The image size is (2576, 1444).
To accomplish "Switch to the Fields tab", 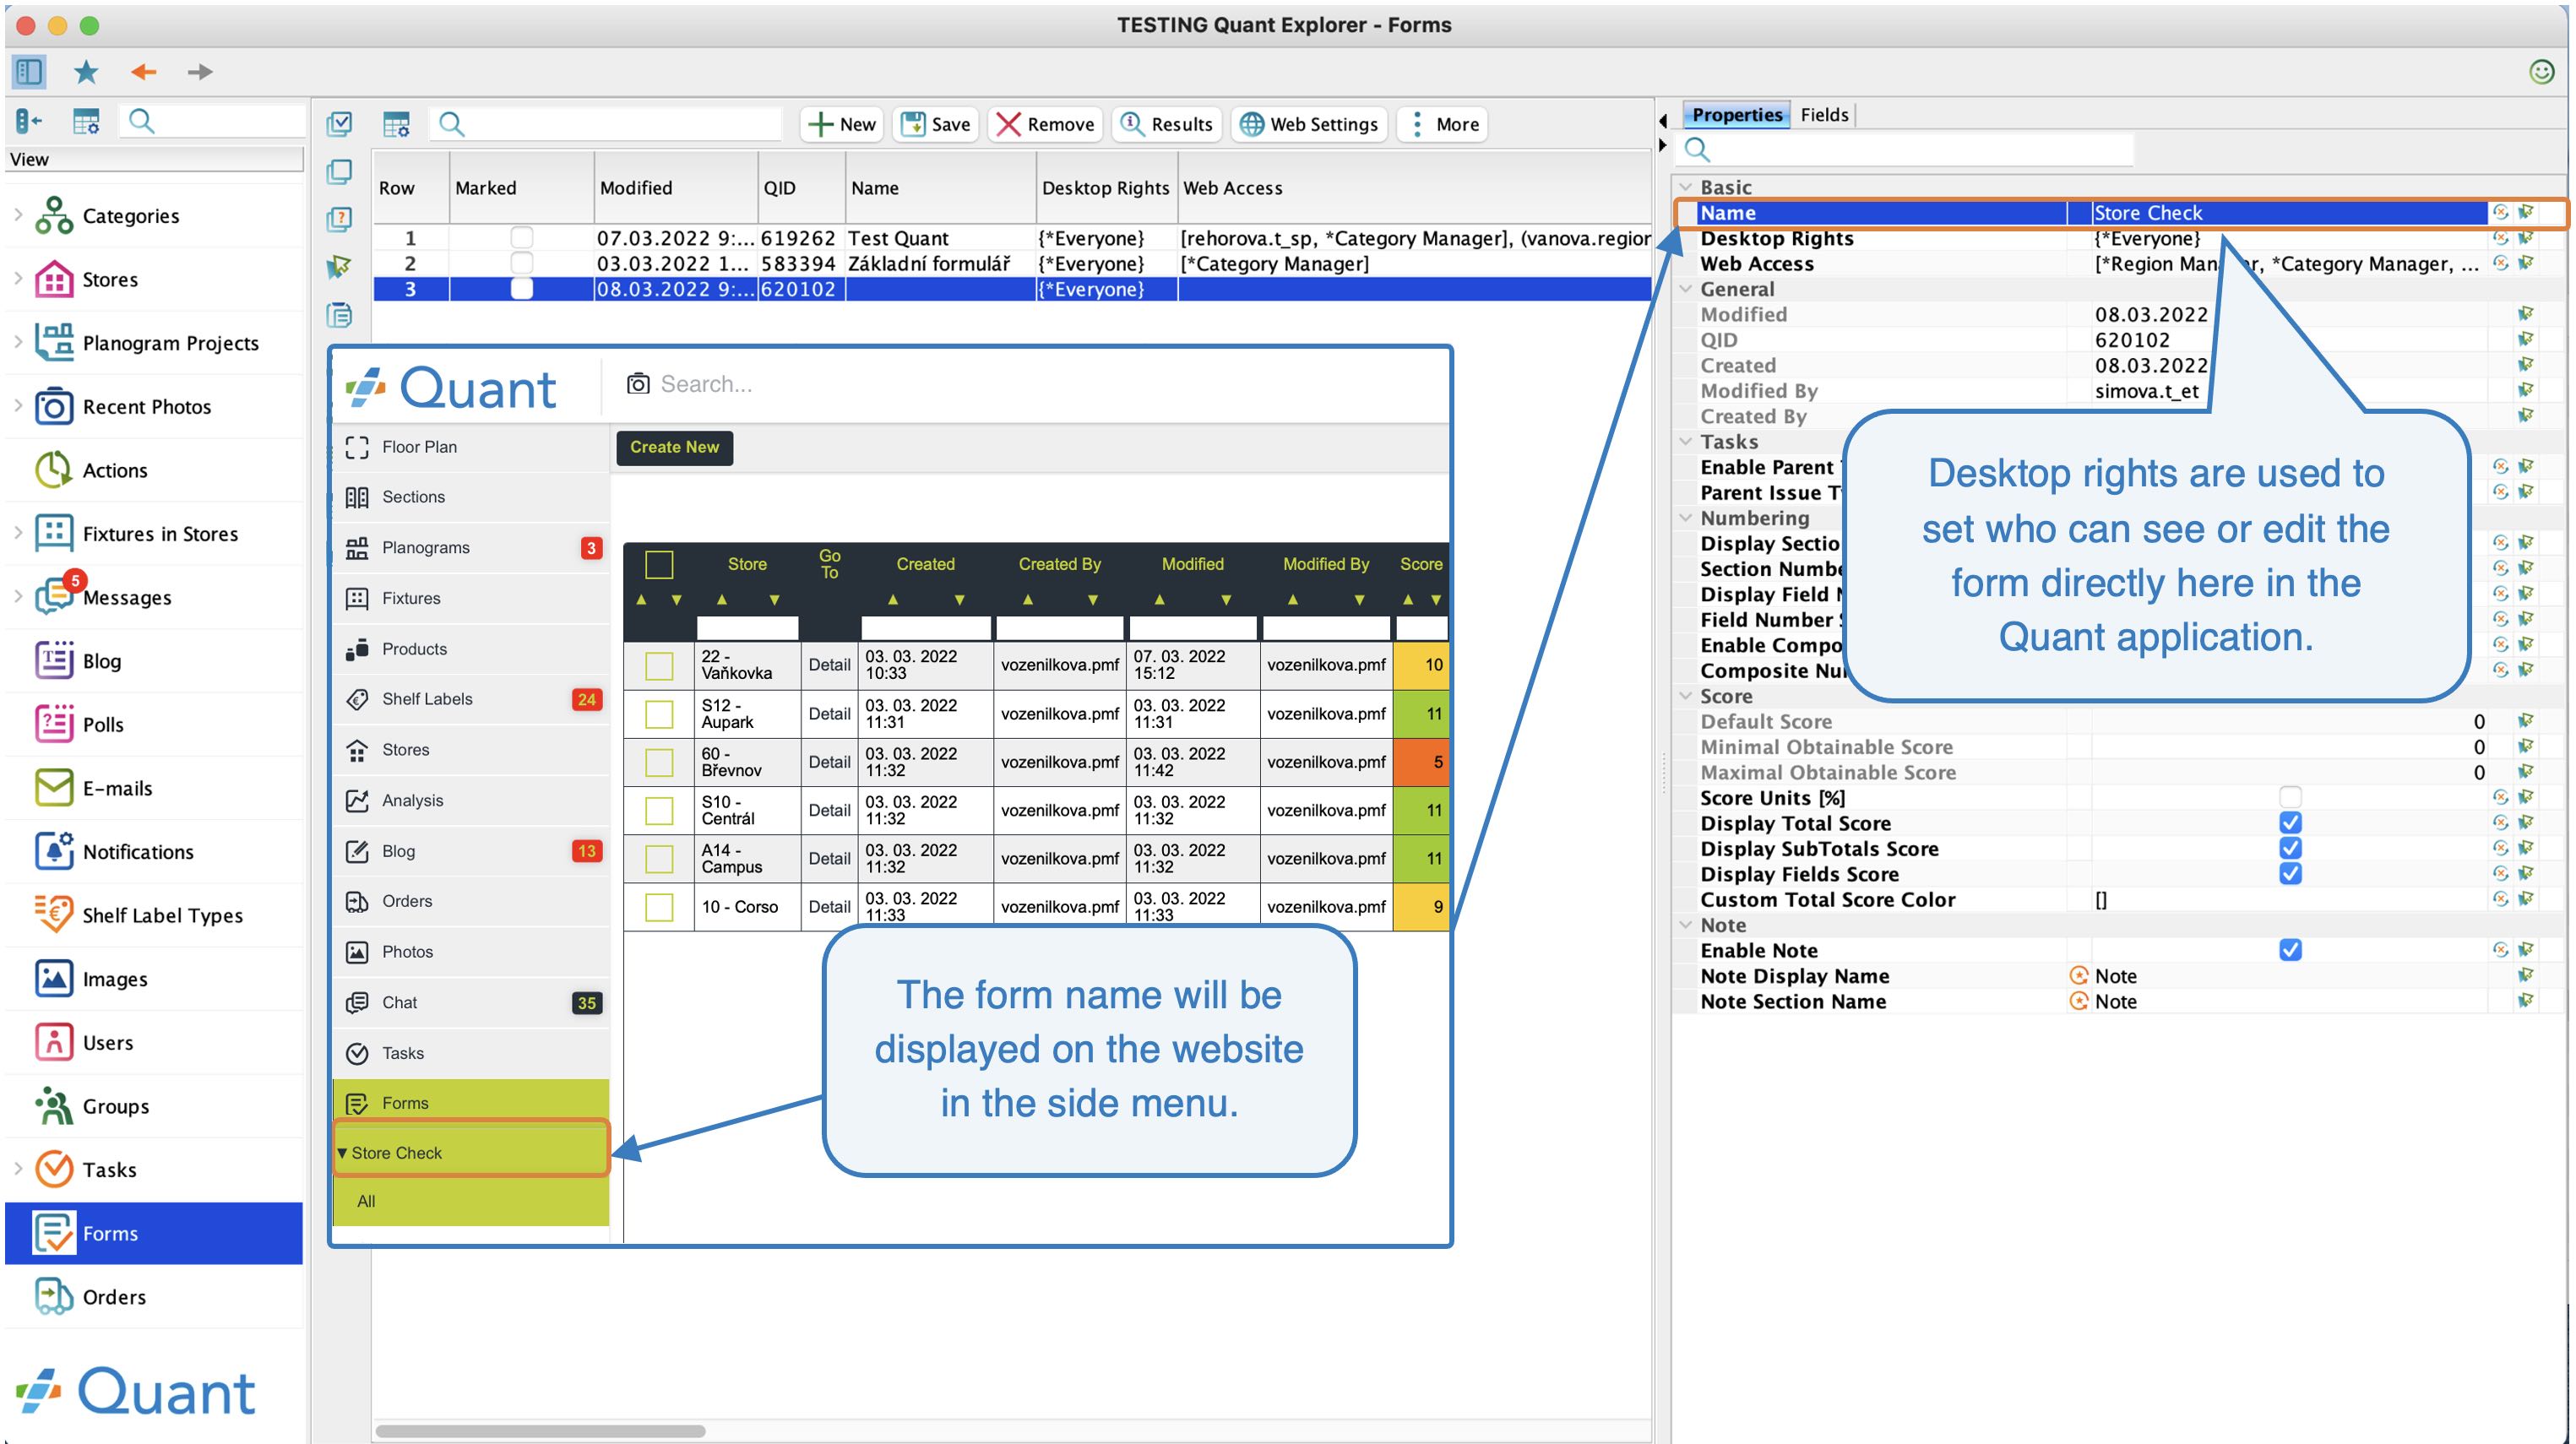I will pyautogui.click(x=1824, y=115).
